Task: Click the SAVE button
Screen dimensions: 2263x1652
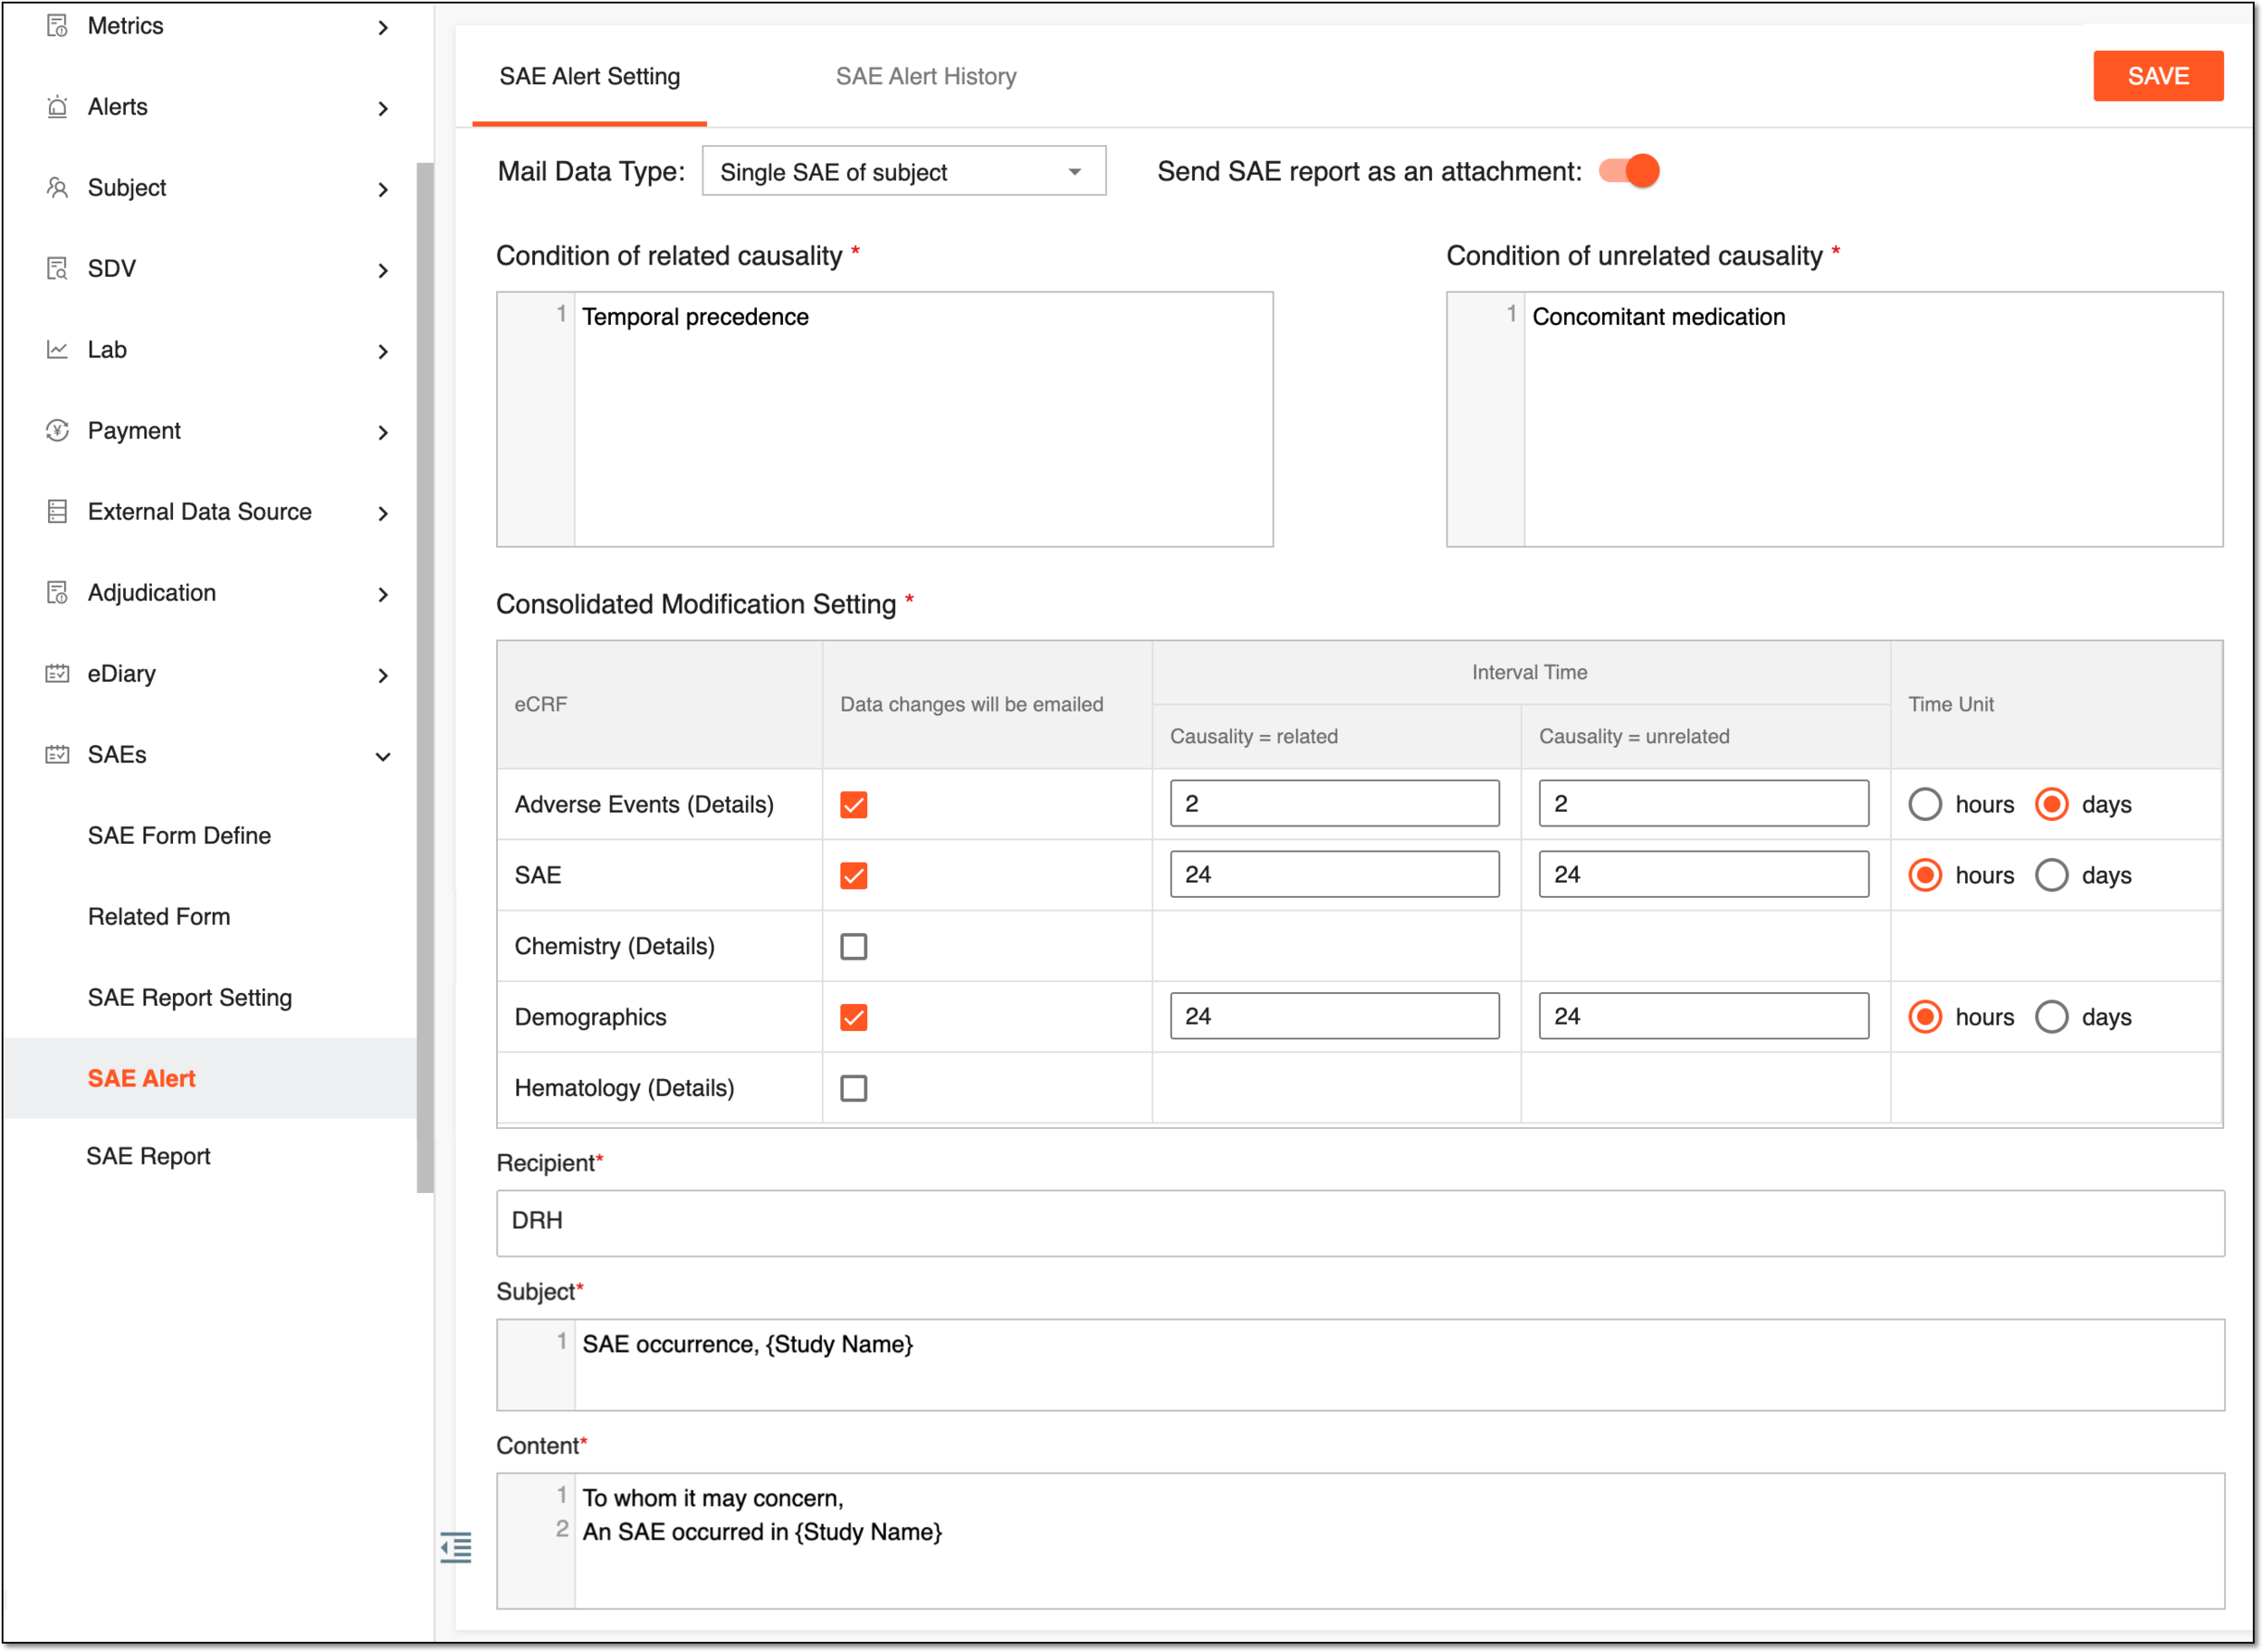Action: tap(2158, 76)
